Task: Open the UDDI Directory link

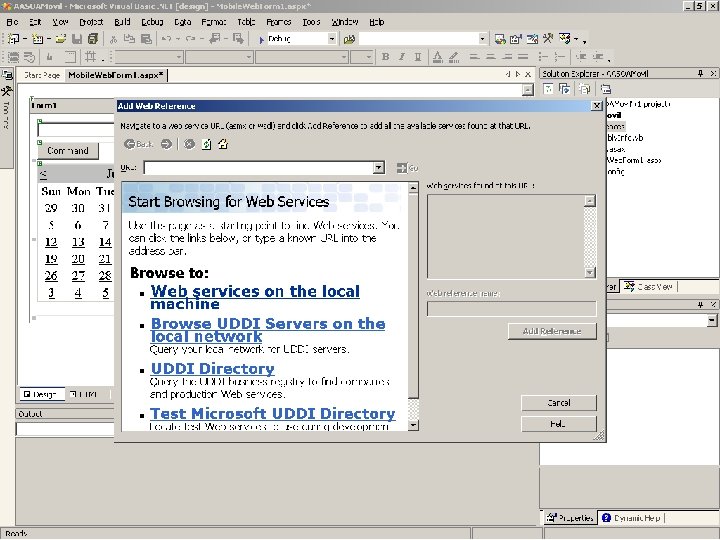Action: click(213, 369)
